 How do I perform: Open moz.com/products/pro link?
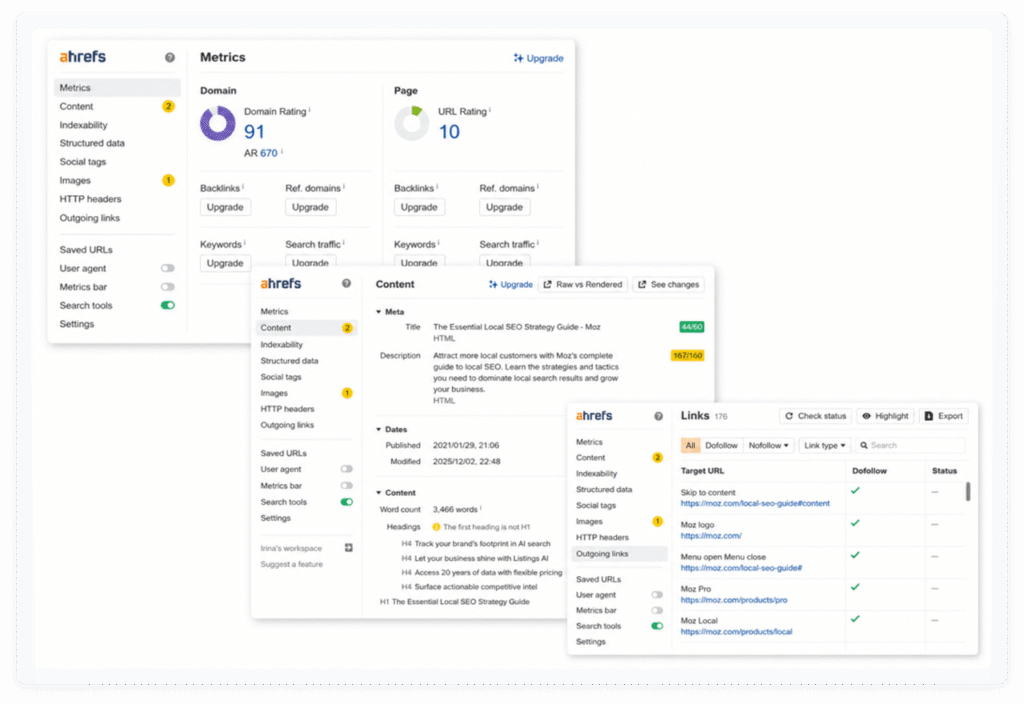pyautogui.click(x=734, y=600)
